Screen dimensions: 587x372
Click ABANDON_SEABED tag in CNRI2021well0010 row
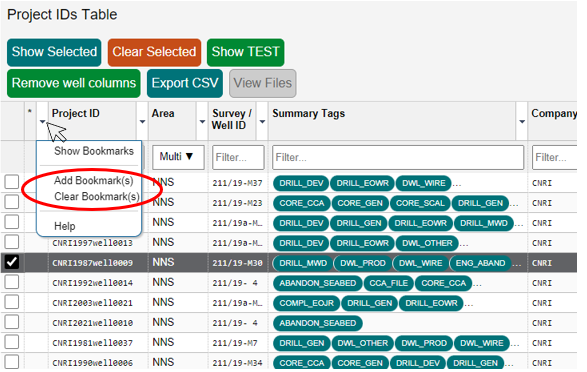pyautogui.click(x=317, y=323)
